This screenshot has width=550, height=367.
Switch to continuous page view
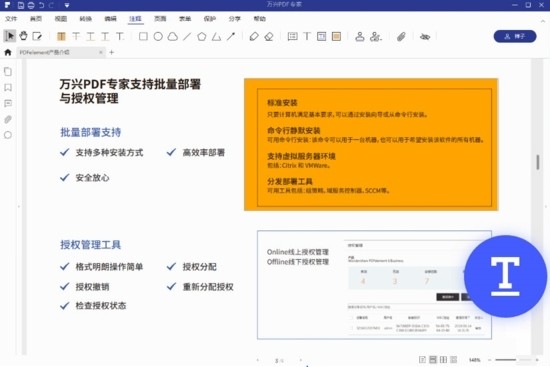pyautogui.click(x=433, y=360)
